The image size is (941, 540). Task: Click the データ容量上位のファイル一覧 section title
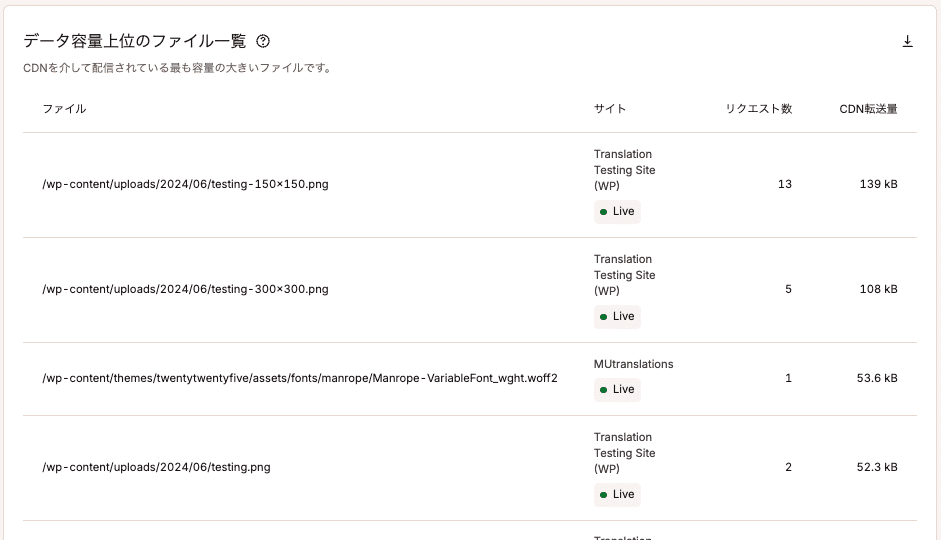[134, 41]
